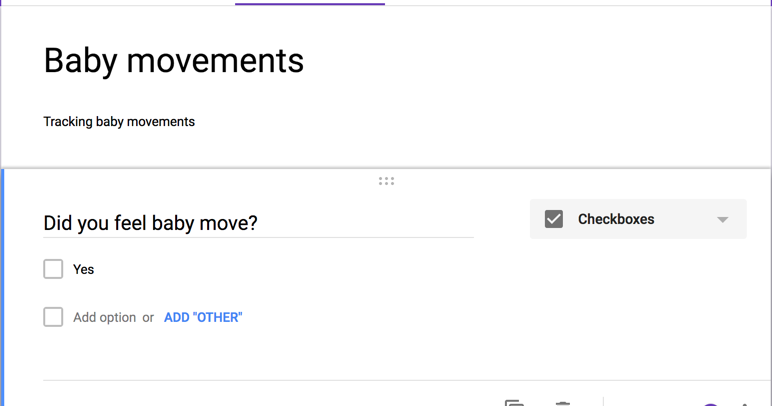Tick the checkbox next to Yes
Image resolution: width=772 pixels, height=406 pixels.
pyautogui.click(x=53, y=269)
